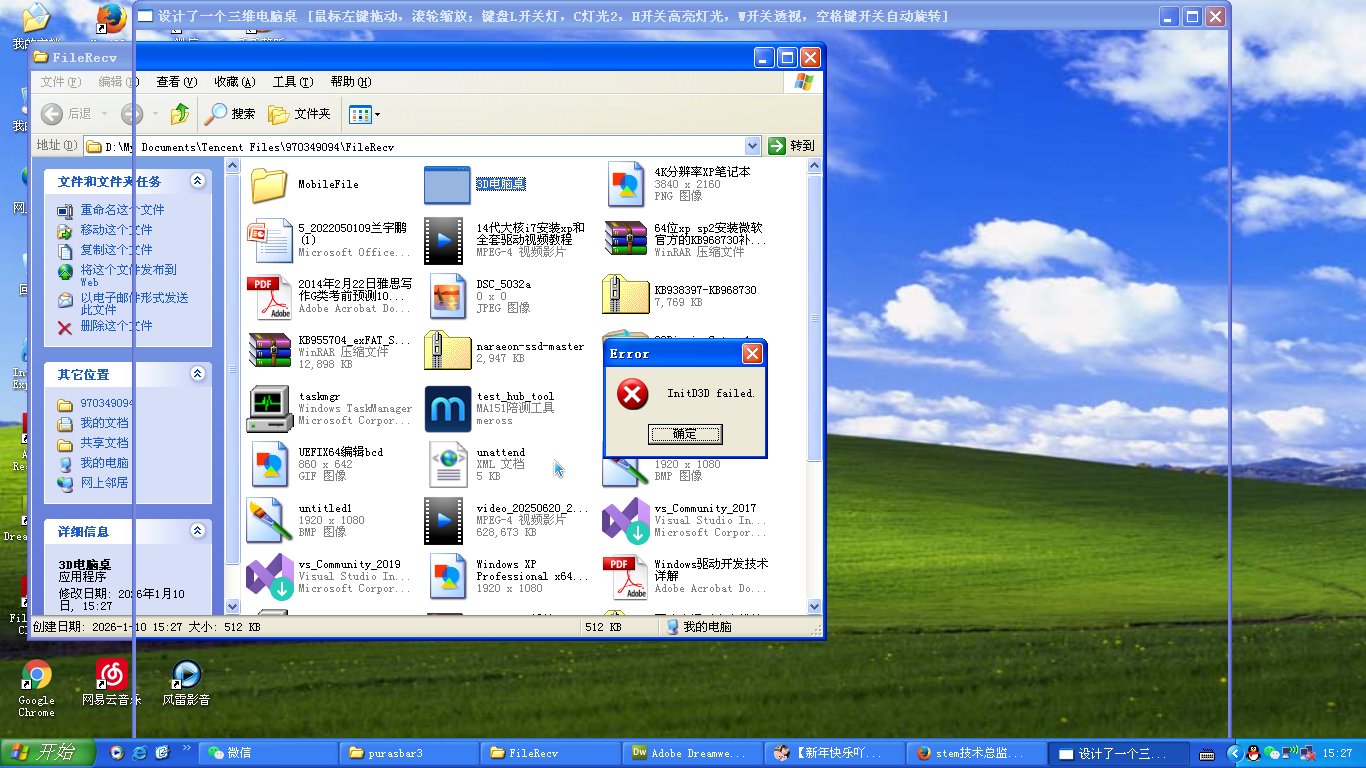
Task: Click Go button beside address bar
Action: [791, 146]
